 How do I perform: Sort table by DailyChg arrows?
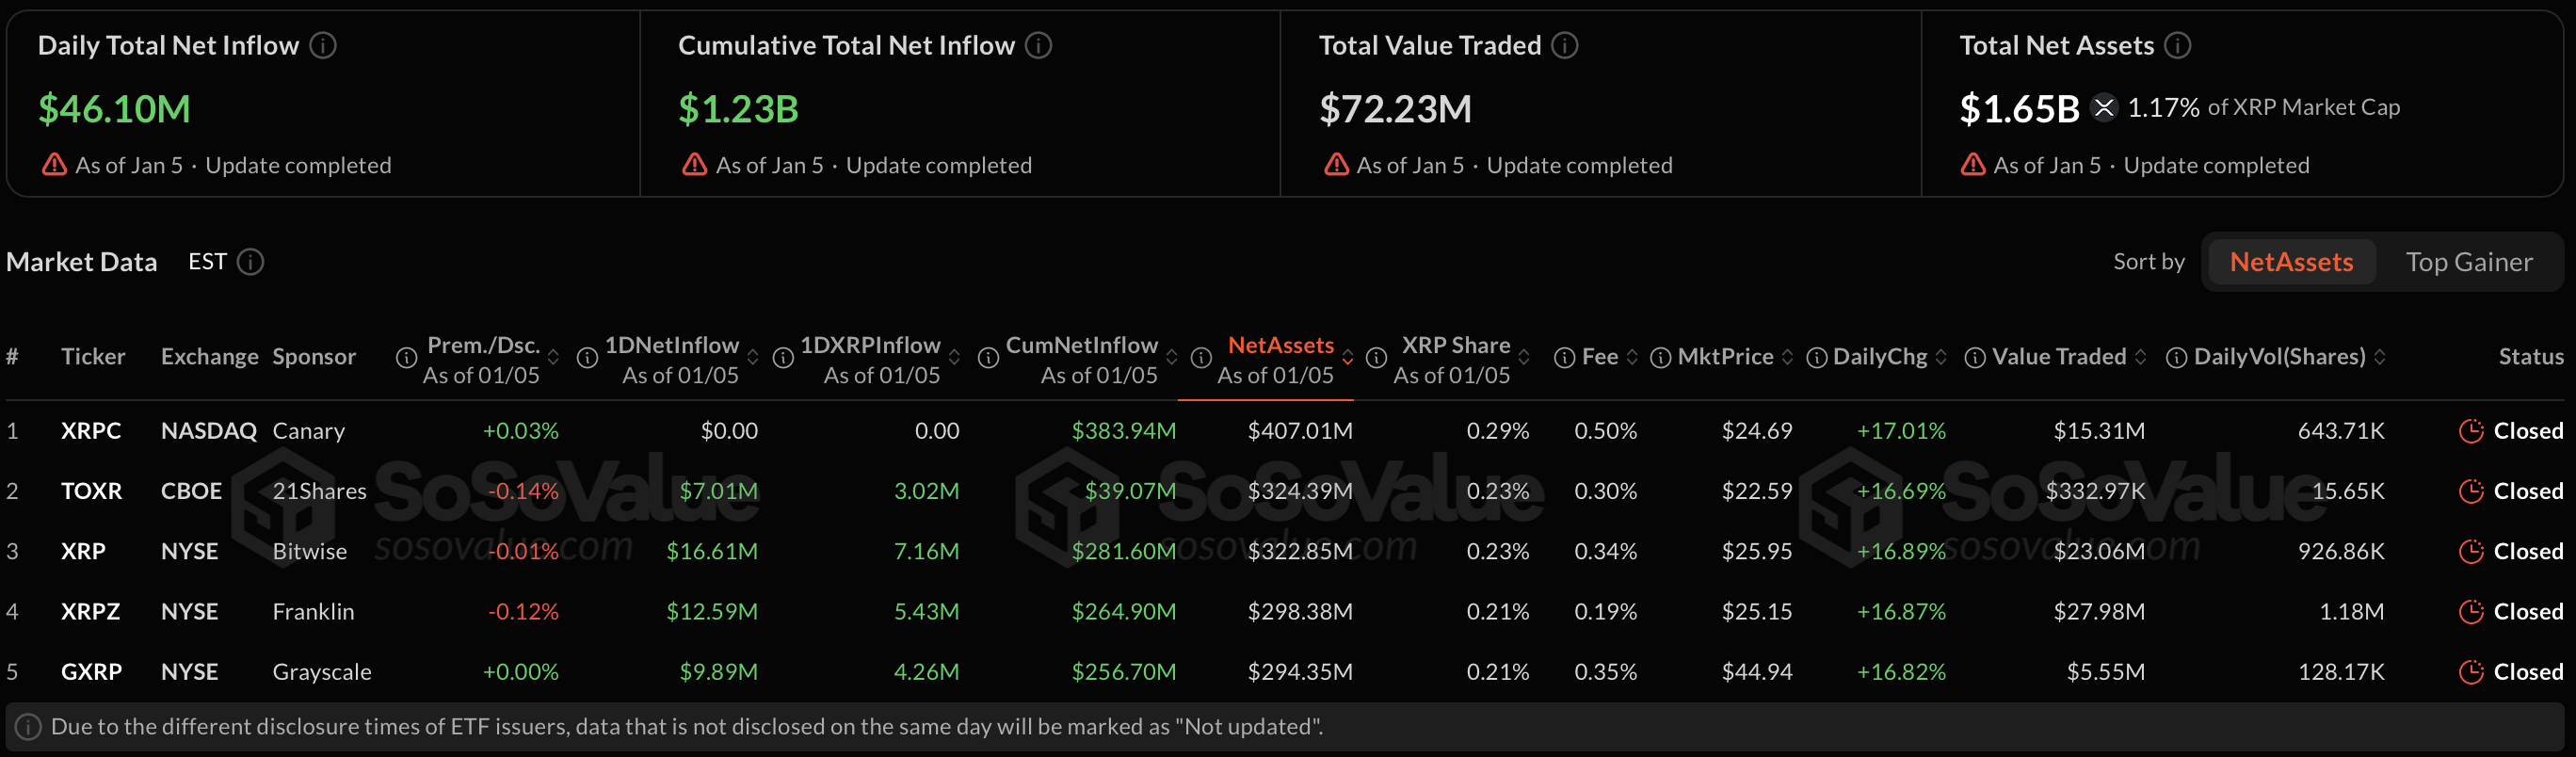point(1941,357)
